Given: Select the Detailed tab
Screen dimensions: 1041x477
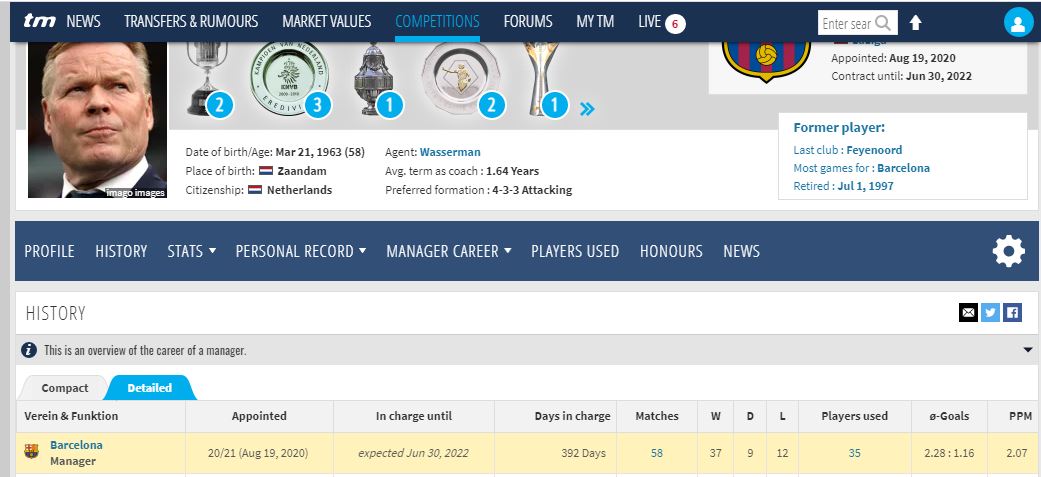Looking at the screenshot, I should (149, 388).
